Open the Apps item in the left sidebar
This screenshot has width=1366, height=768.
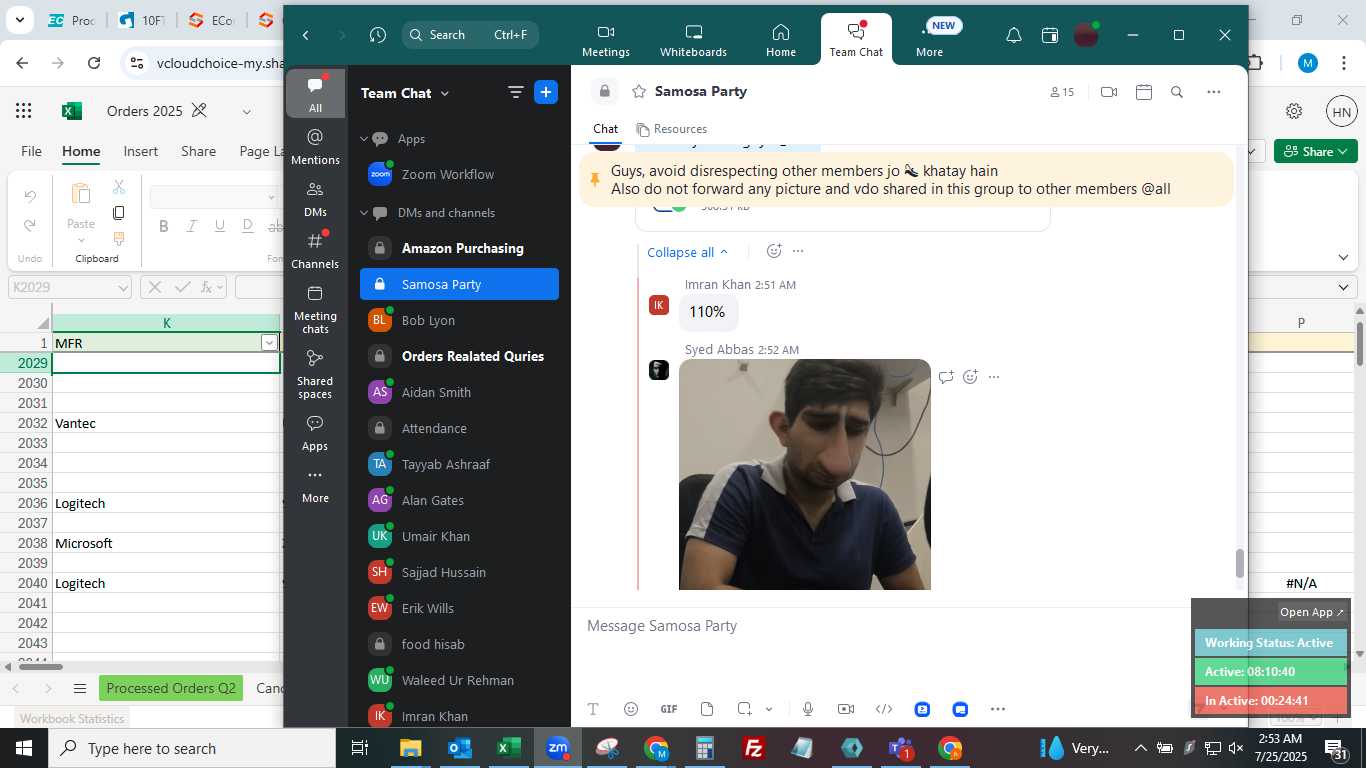[x=315, y=433]
